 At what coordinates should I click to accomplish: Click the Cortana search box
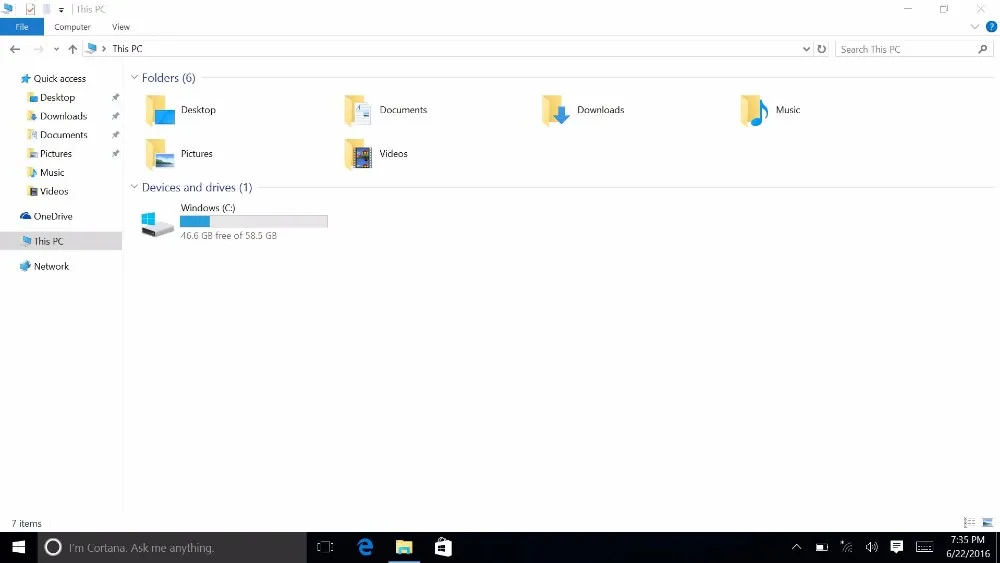172,547
